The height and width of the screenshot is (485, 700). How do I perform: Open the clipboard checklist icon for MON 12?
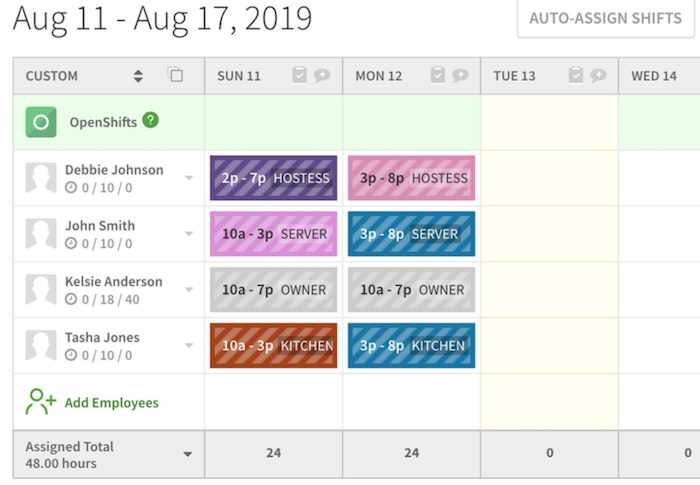tap(438, 75)
